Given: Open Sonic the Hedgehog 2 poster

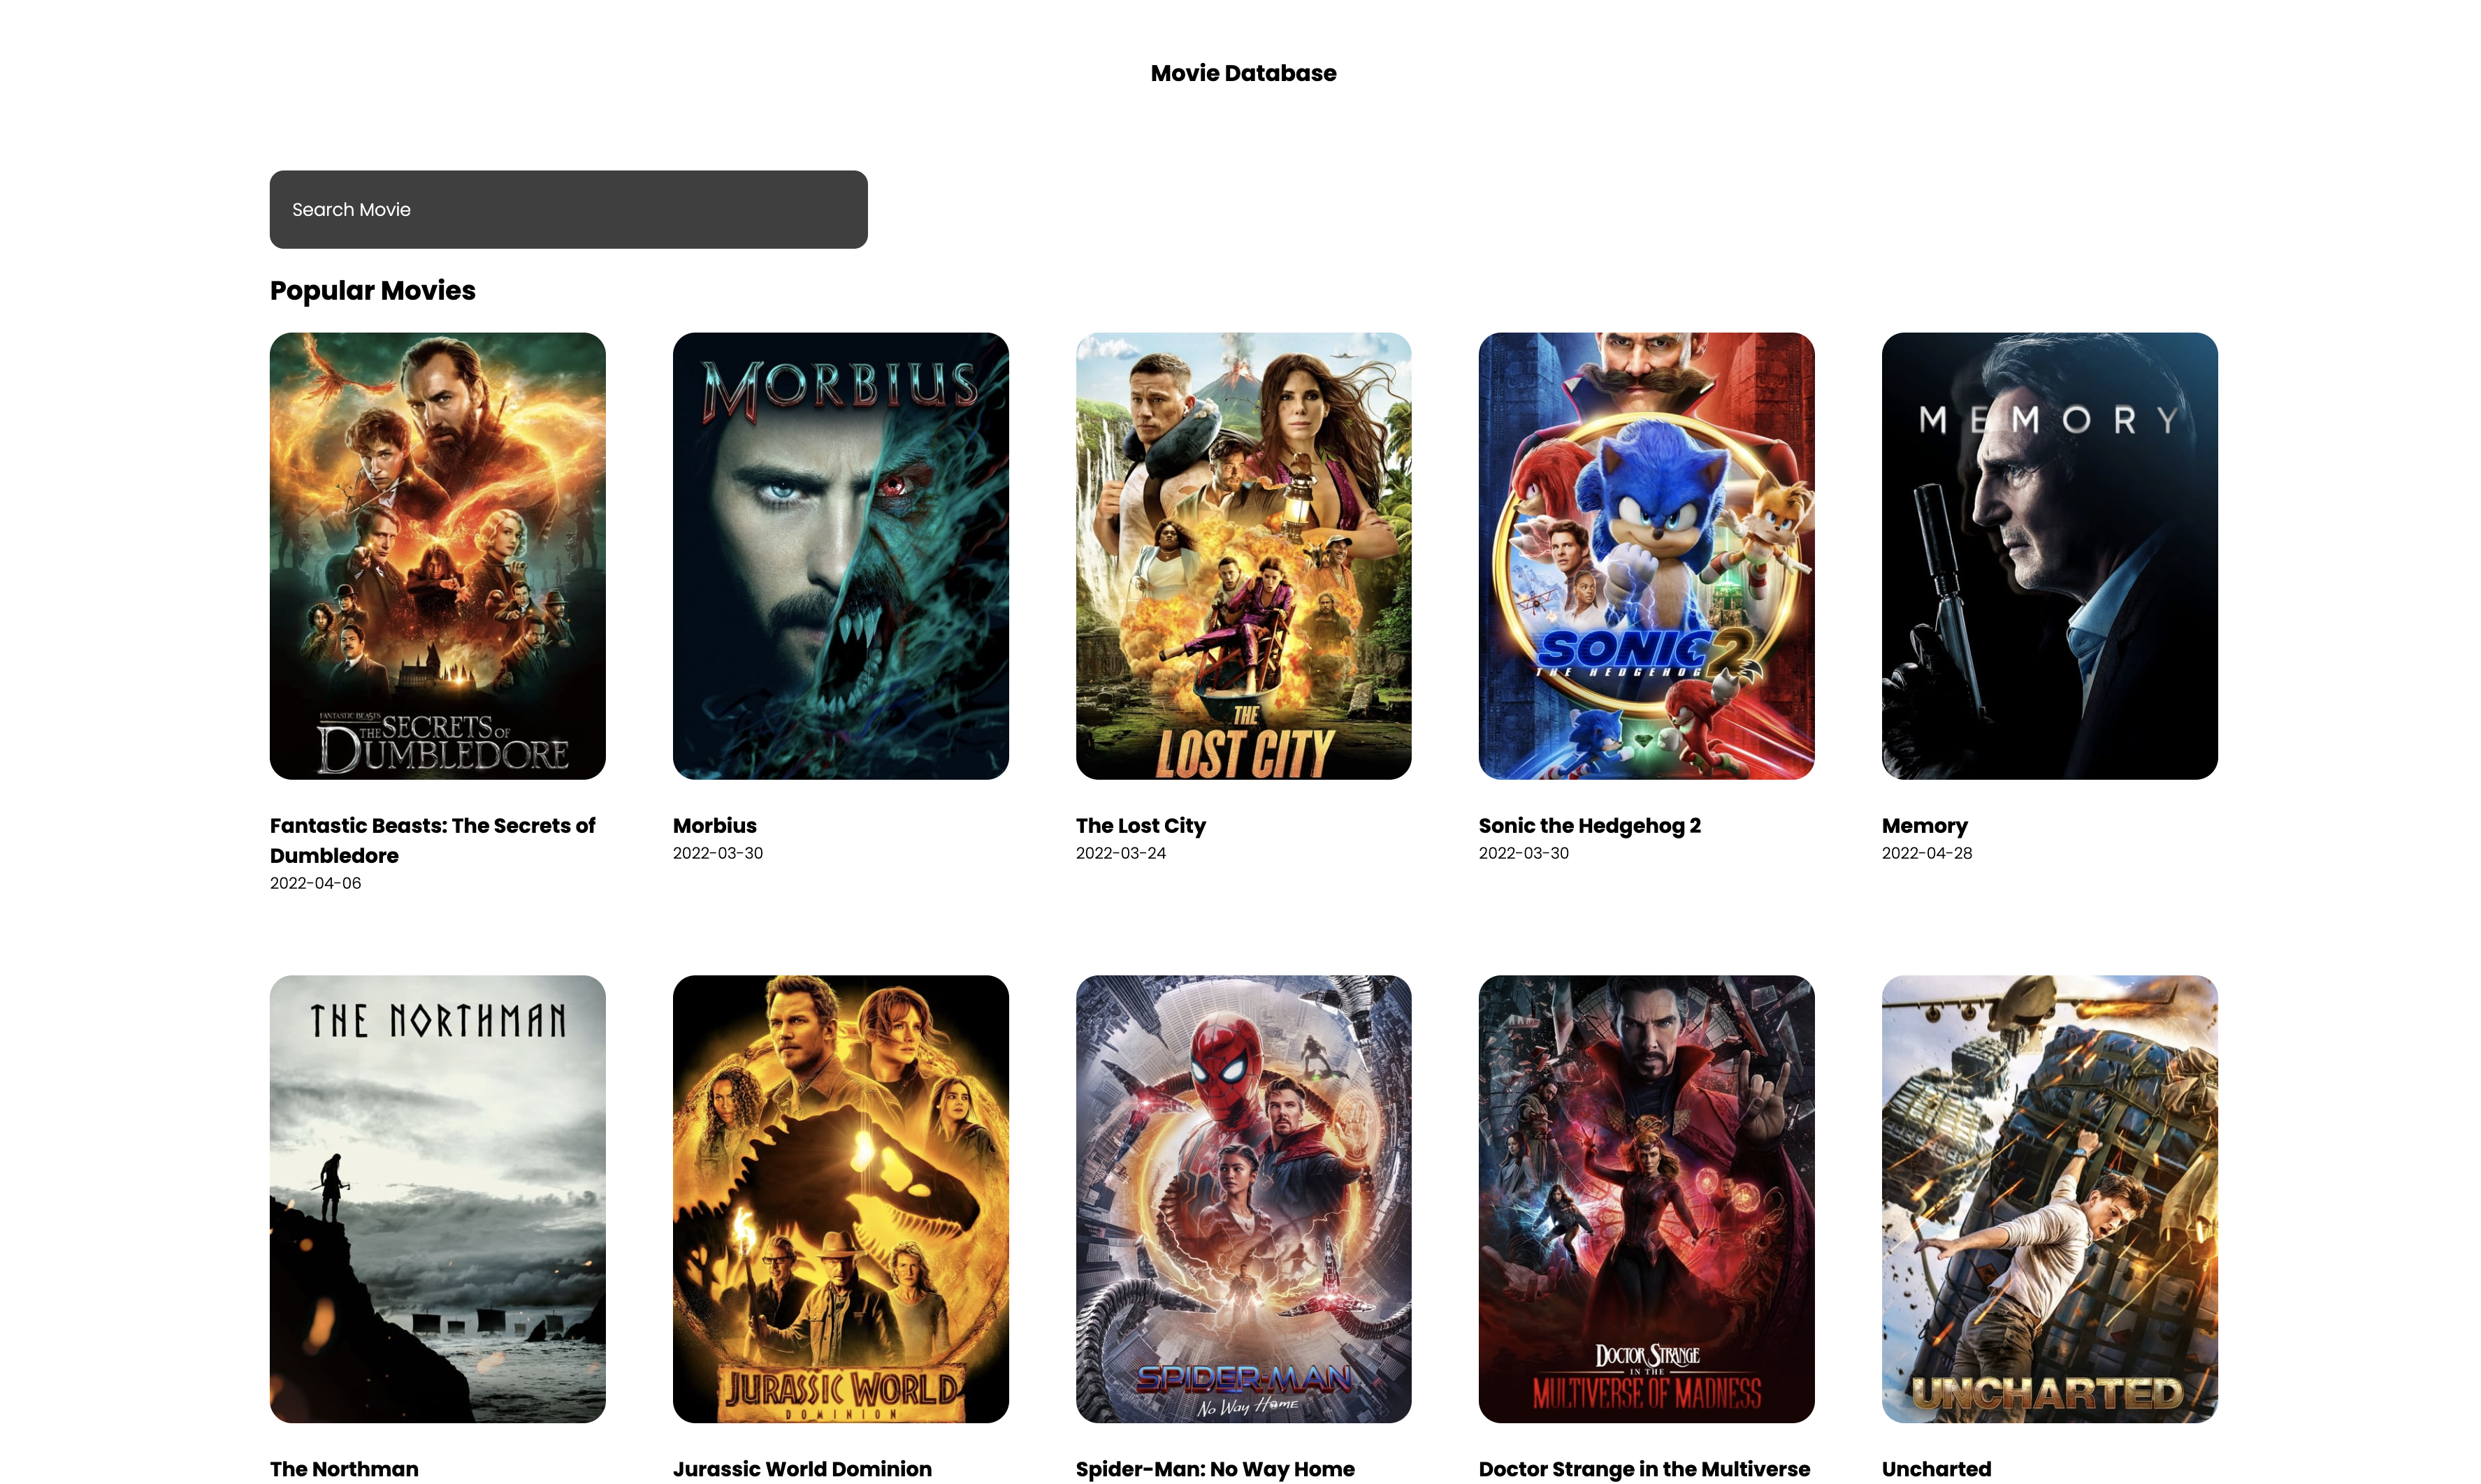Looking at the screenshot, I should 1646,556.
